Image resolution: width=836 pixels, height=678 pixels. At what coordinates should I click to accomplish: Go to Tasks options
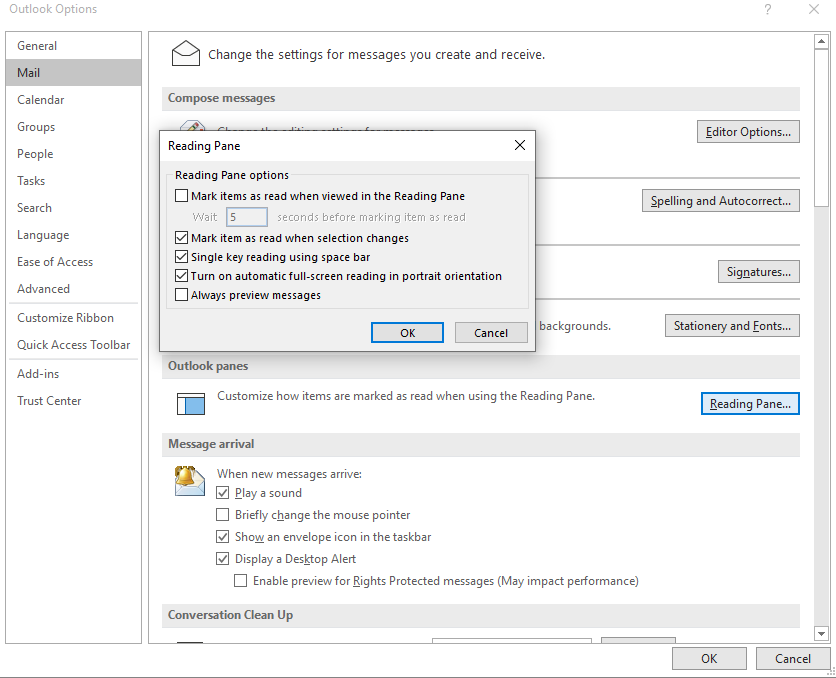click(74, 181)
